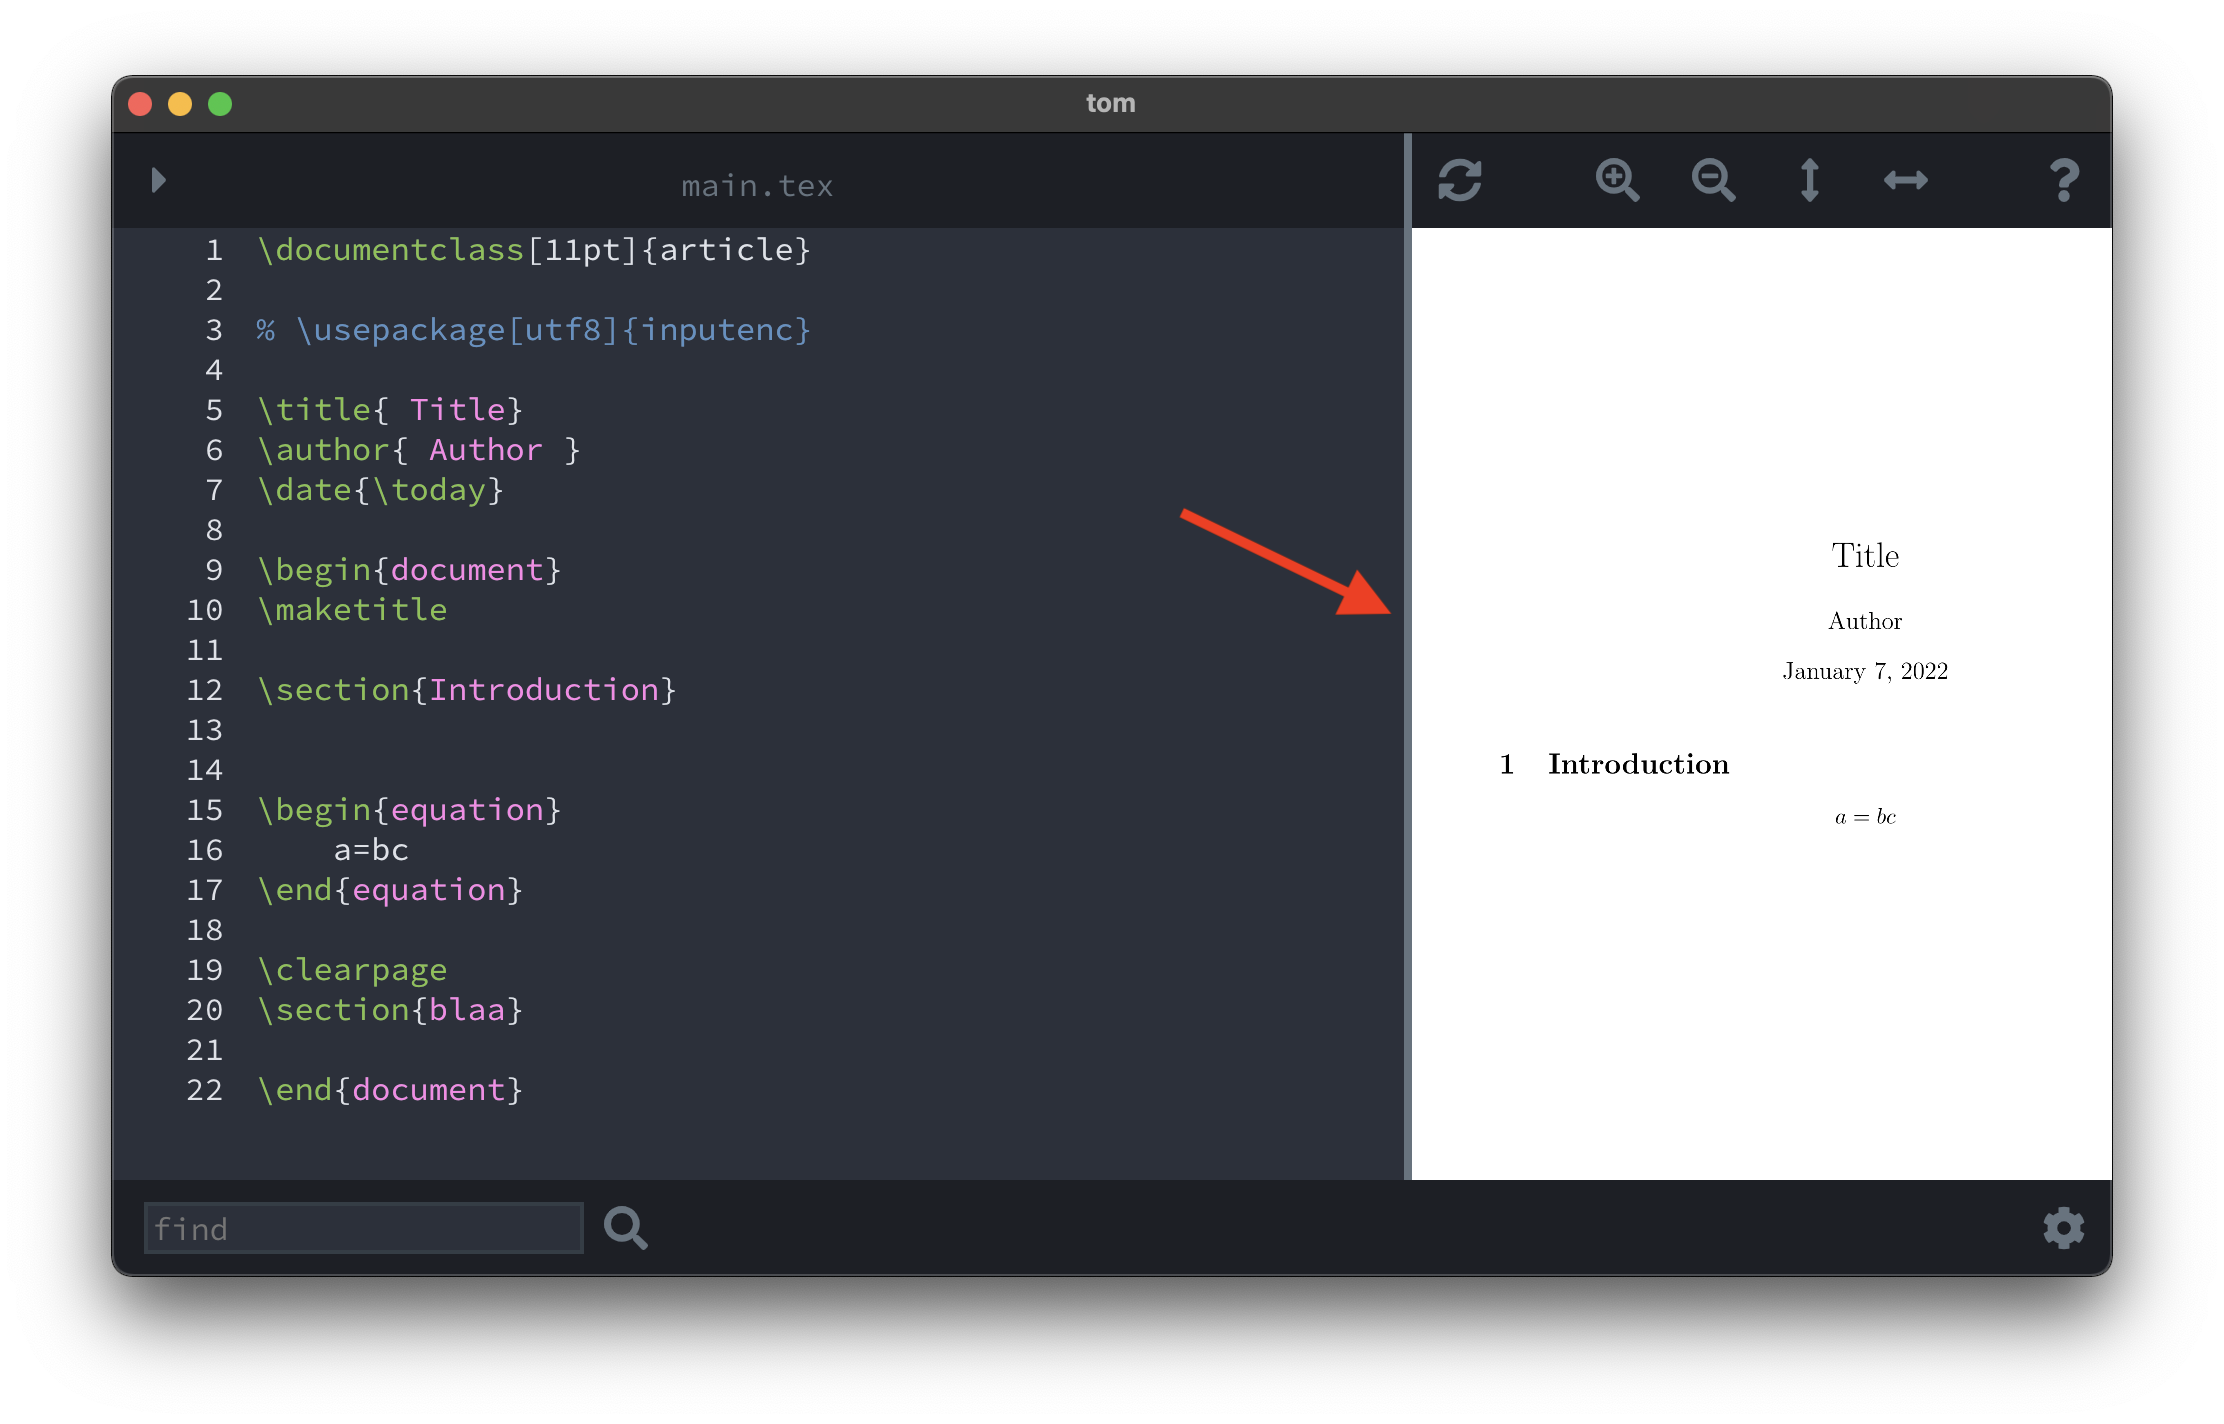
Task: Click the refresh/recompile PDF icon
Action: tap(1459, 178)
